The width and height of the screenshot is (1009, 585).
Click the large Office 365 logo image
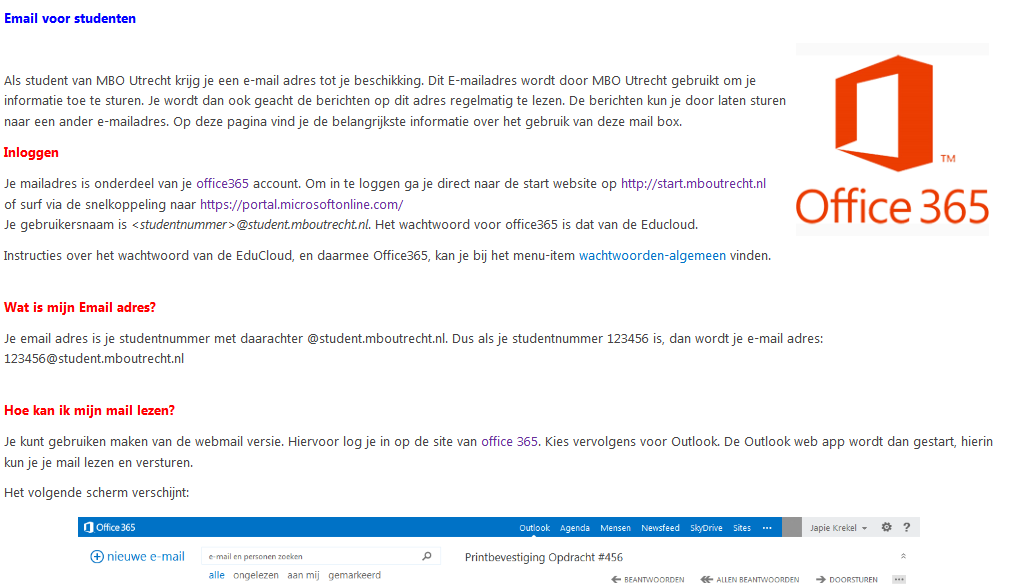point(892,139)
